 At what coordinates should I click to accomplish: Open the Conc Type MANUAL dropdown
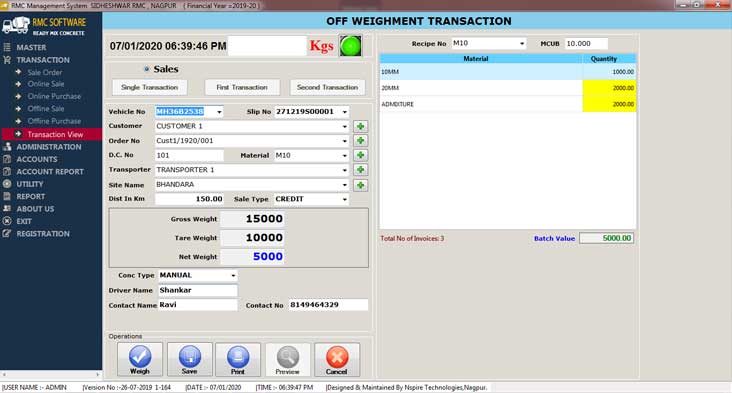coord(233,275)
